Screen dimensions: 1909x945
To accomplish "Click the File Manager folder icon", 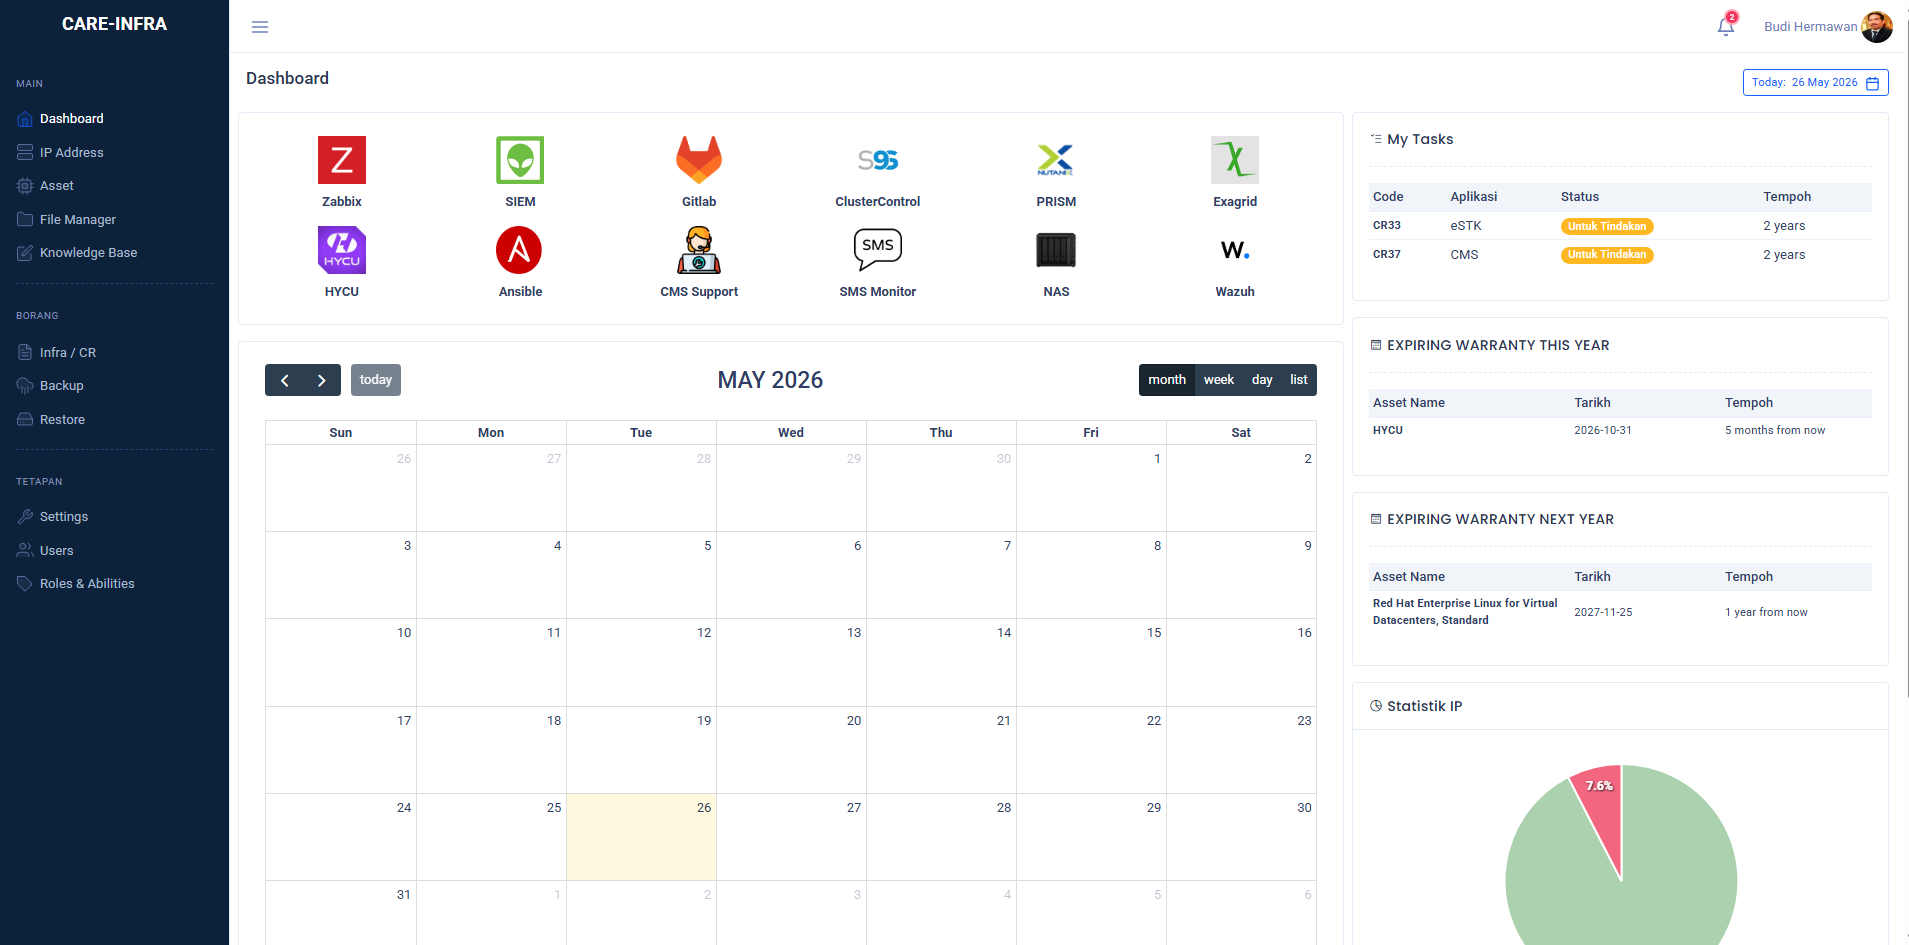I will click(25, 220).
